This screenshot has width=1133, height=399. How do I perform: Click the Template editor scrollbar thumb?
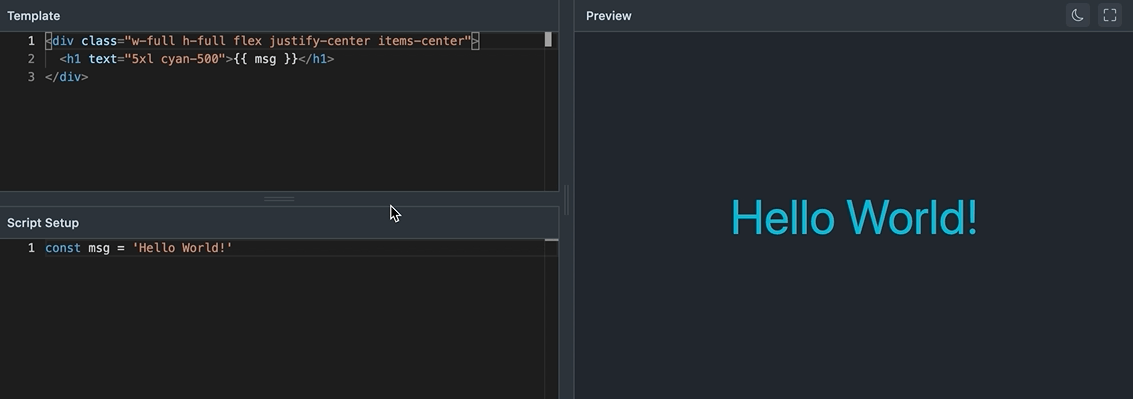548,40
